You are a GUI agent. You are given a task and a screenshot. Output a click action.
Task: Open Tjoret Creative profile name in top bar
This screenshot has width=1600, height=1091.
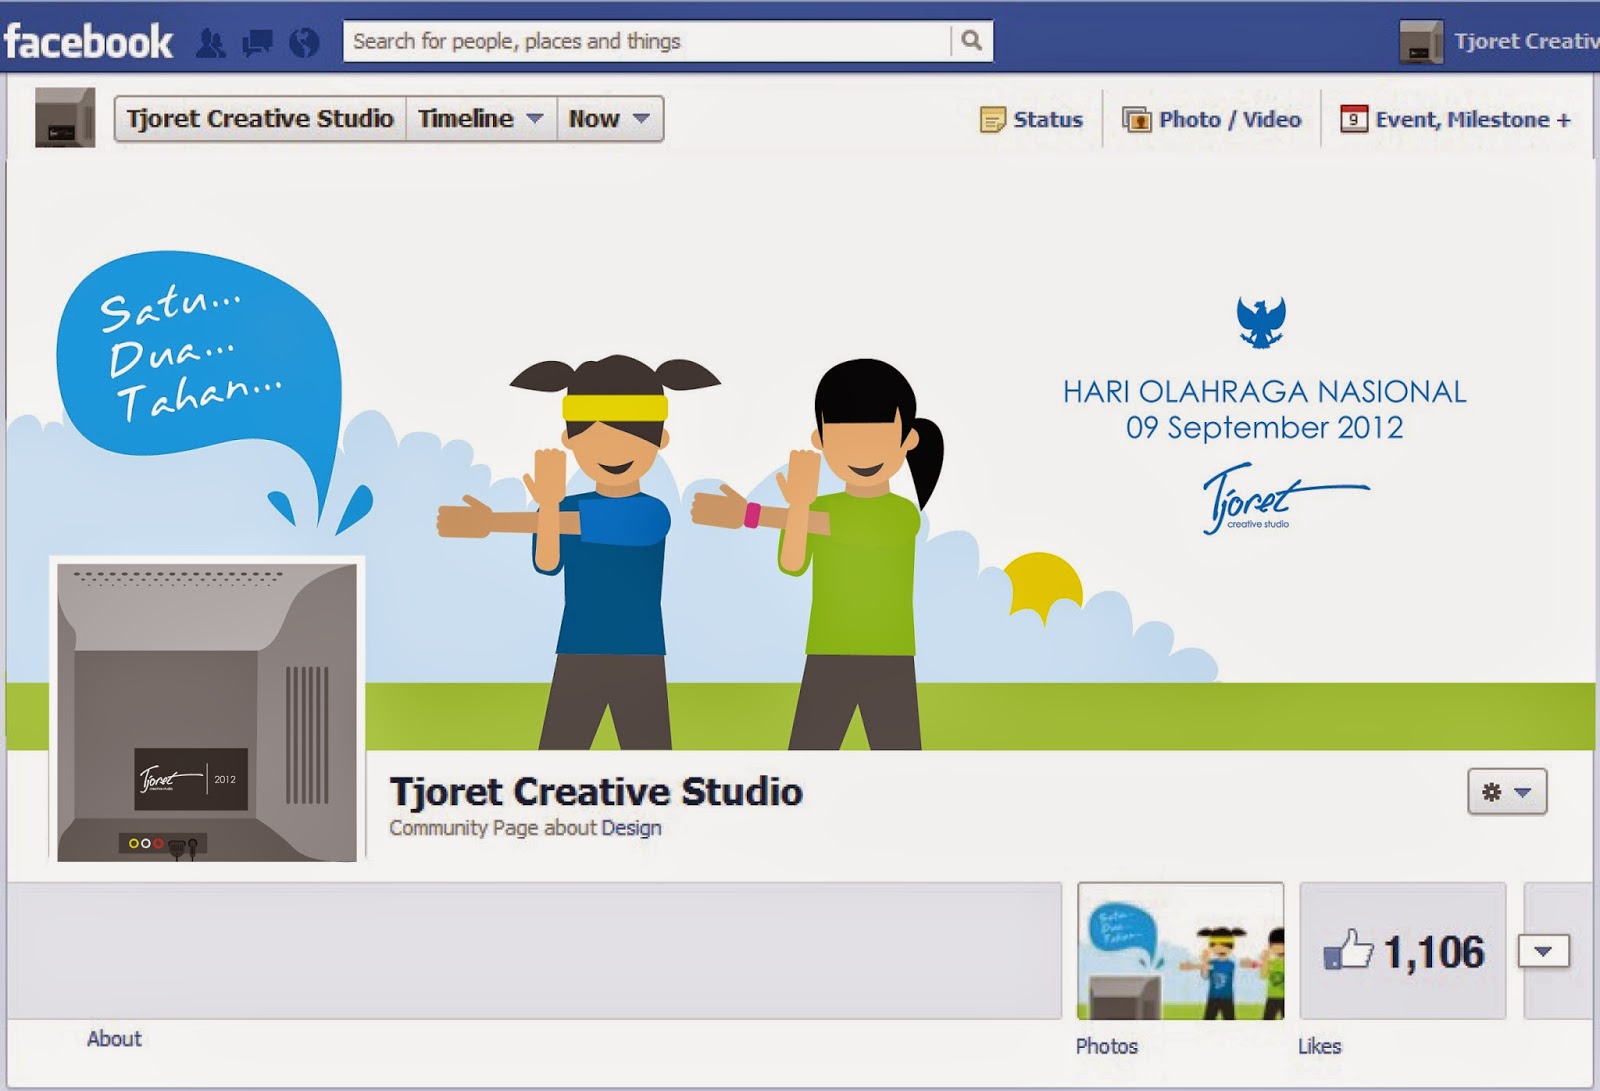[1526, 41]
